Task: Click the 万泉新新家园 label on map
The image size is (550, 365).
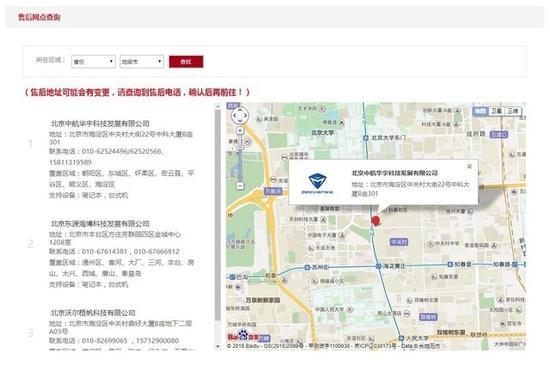Action: [263, 300]
